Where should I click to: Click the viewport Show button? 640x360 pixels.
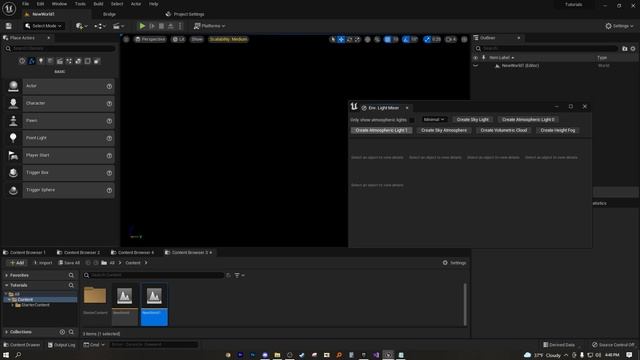tap(197, 40)
